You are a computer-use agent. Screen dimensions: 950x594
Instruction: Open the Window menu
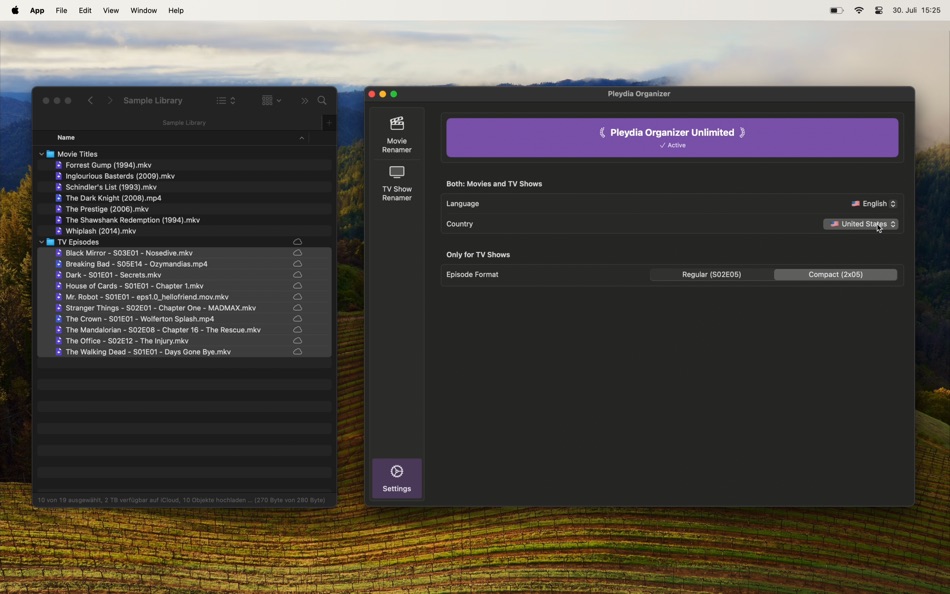pos(144,10)
